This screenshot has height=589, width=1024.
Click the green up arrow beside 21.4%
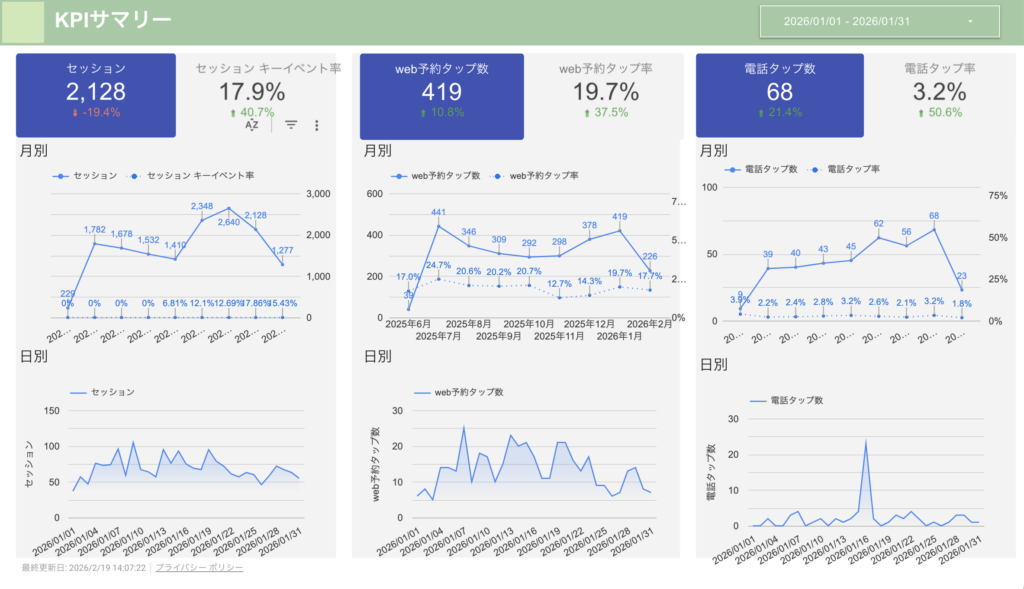(x=759, y=113)
